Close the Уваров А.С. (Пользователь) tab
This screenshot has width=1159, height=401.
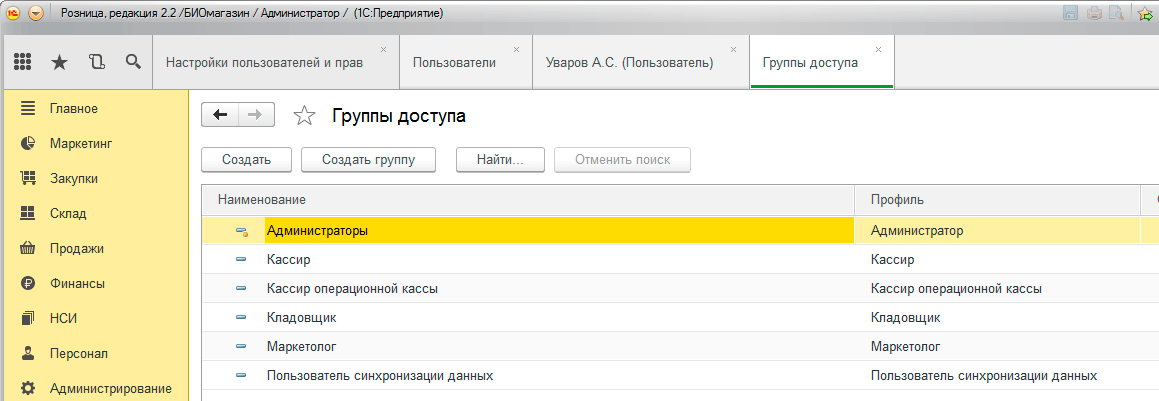(x=735, y=49)
